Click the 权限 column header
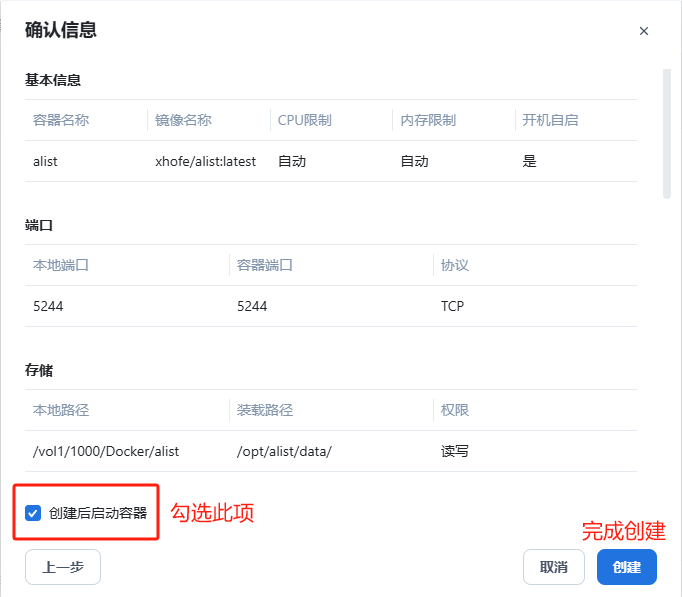The width and height of the screenshot is (682, 597). tap(455, 410)
